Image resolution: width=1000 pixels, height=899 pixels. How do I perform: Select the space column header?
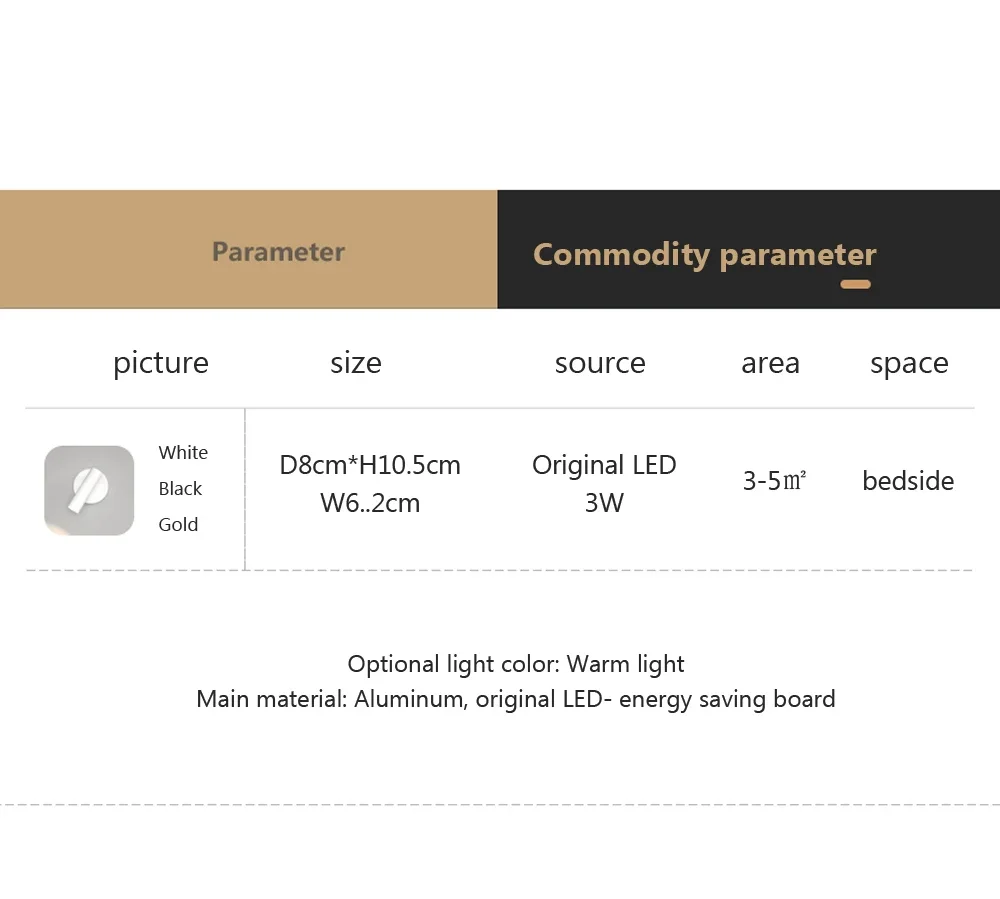pyautogui.click(x=909, y=363)
